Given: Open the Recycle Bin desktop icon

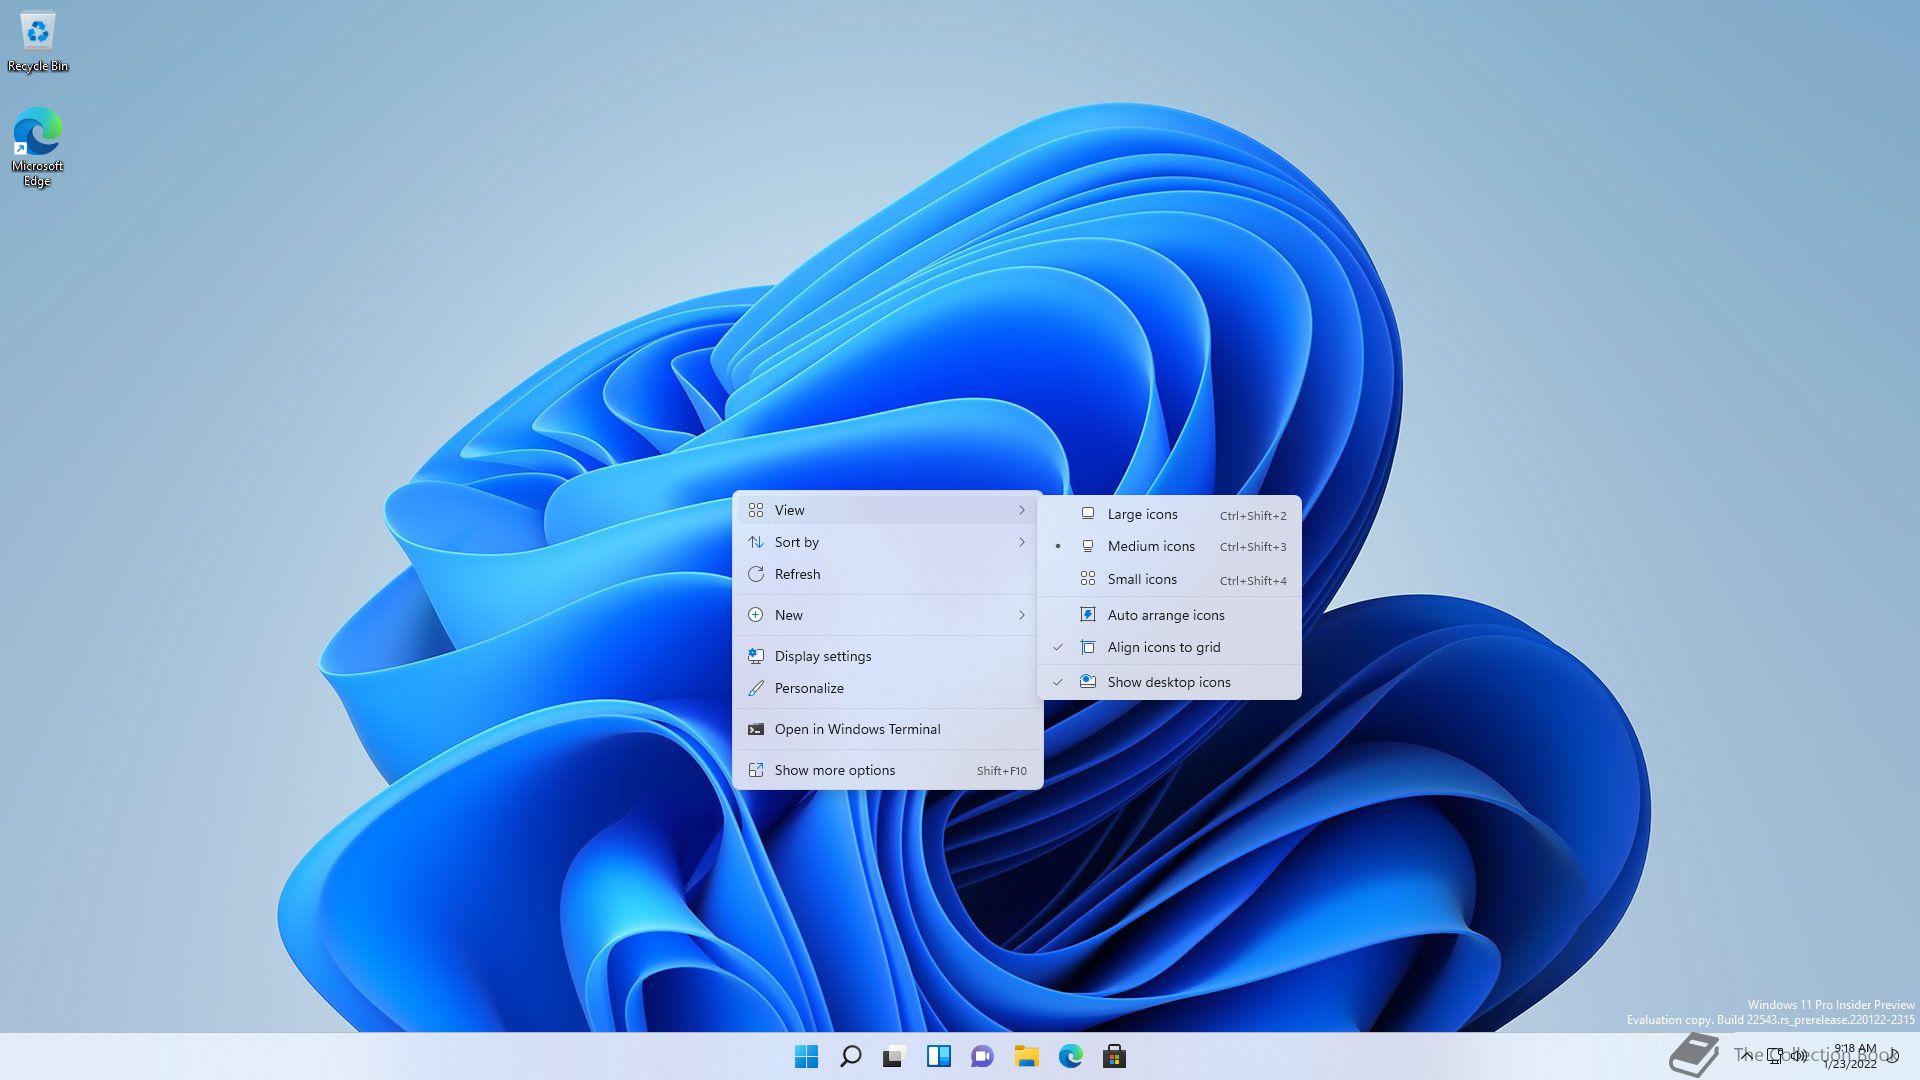Looking at the screenshot, I should point(38,42).
